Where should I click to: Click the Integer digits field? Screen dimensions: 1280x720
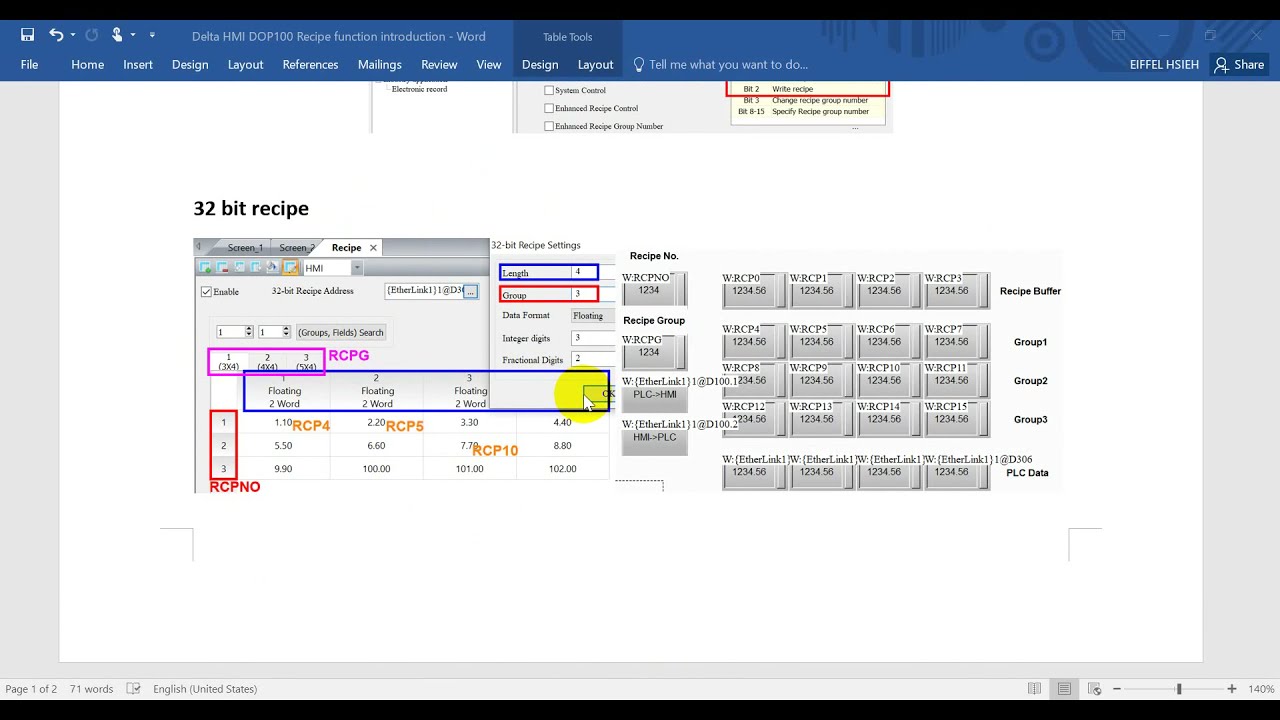coord(592,338)
